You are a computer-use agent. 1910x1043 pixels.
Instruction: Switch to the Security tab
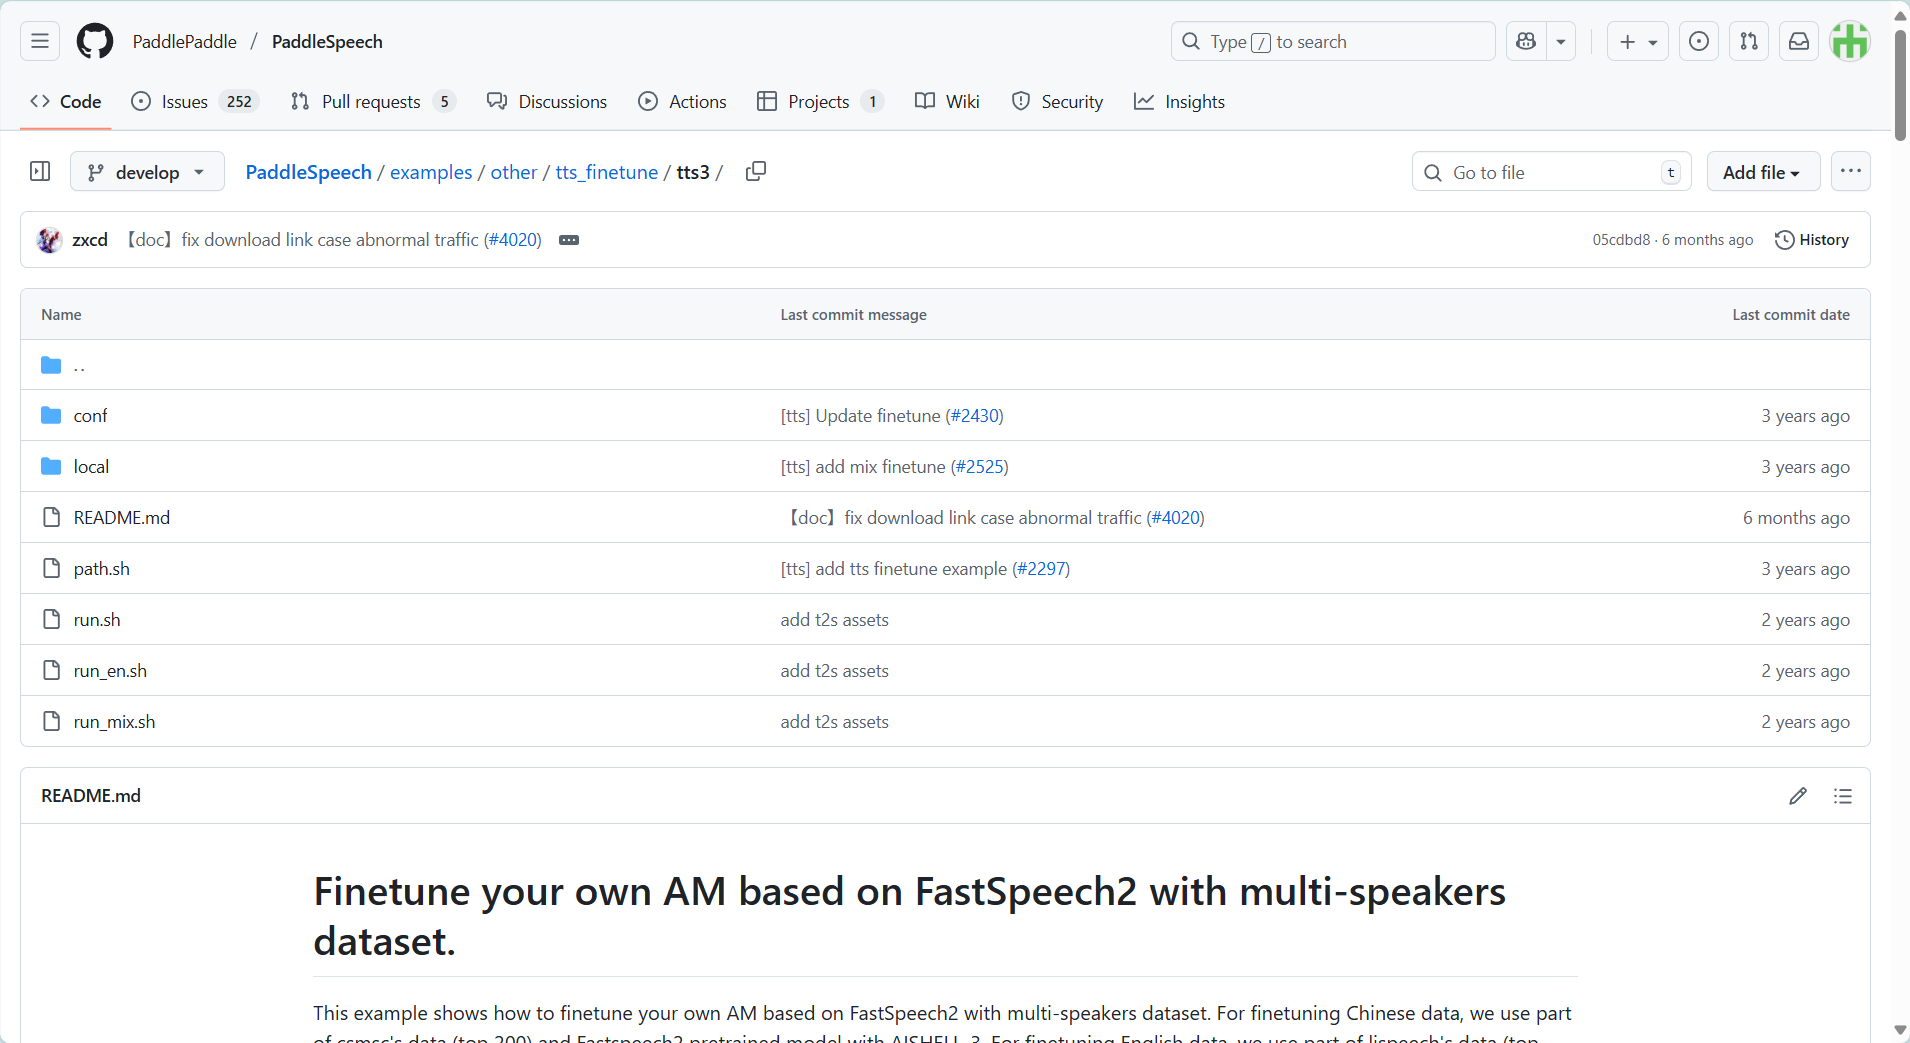click(1057, 101)
